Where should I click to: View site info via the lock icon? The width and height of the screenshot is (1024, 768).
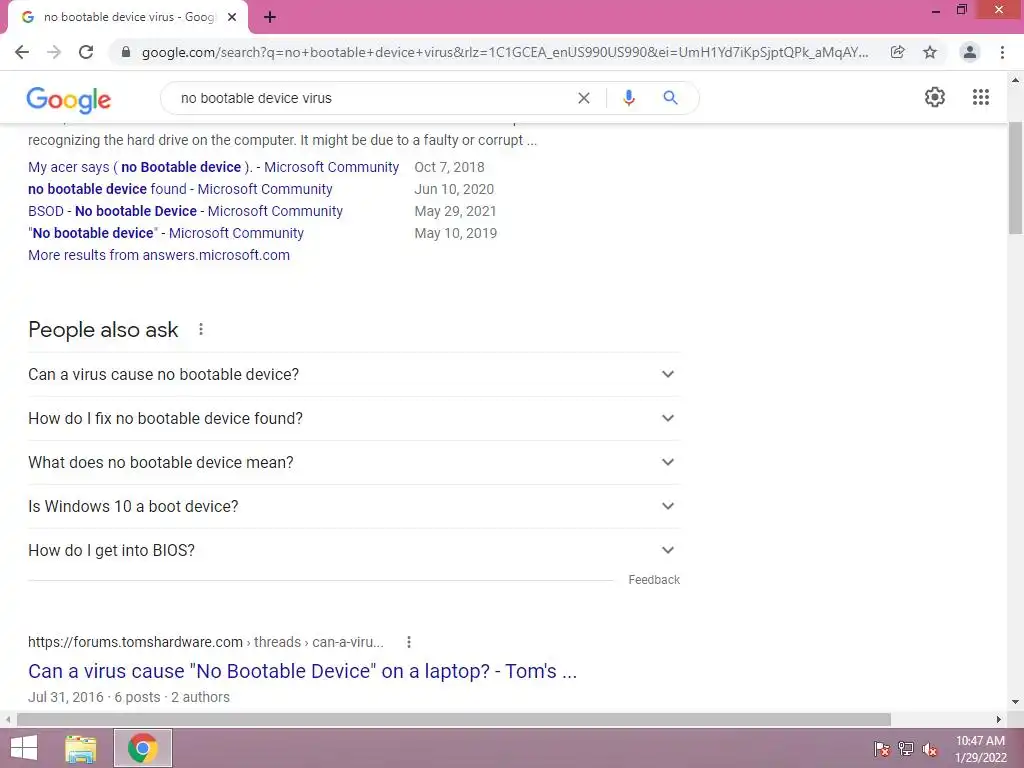click(x=126, y=52)
